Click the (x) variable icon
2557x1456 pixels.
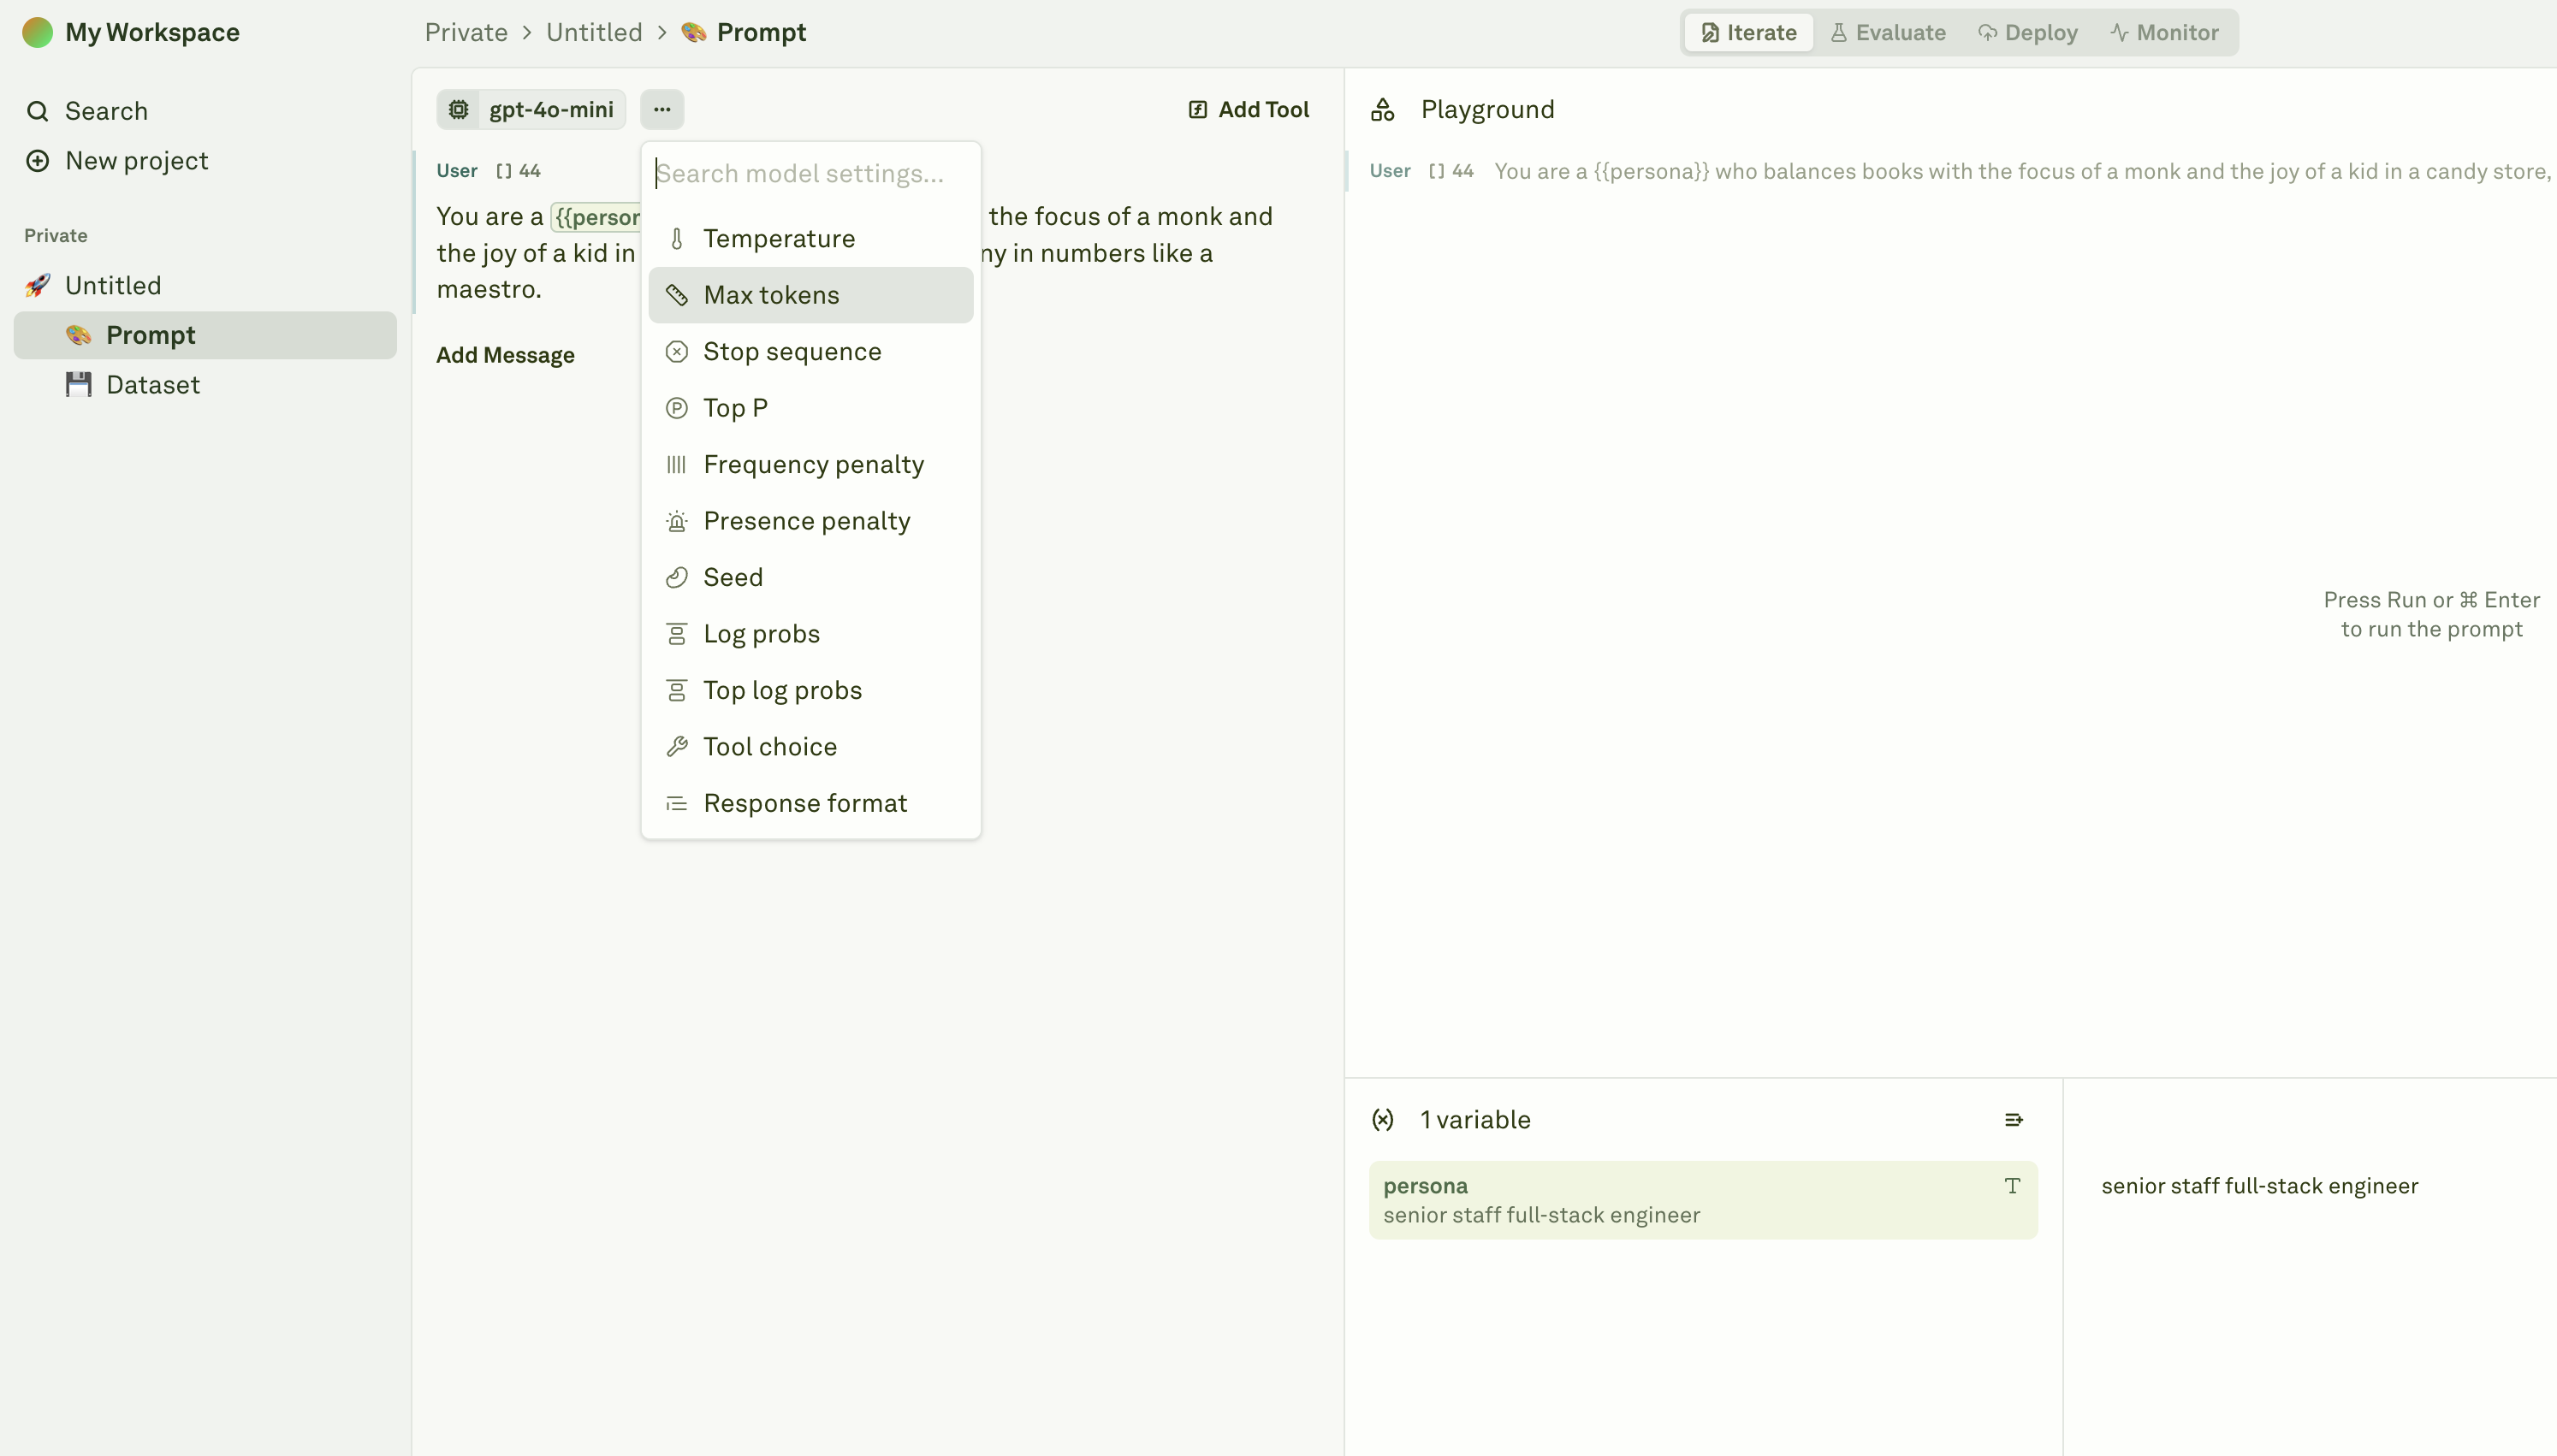pos(1382,1119)
